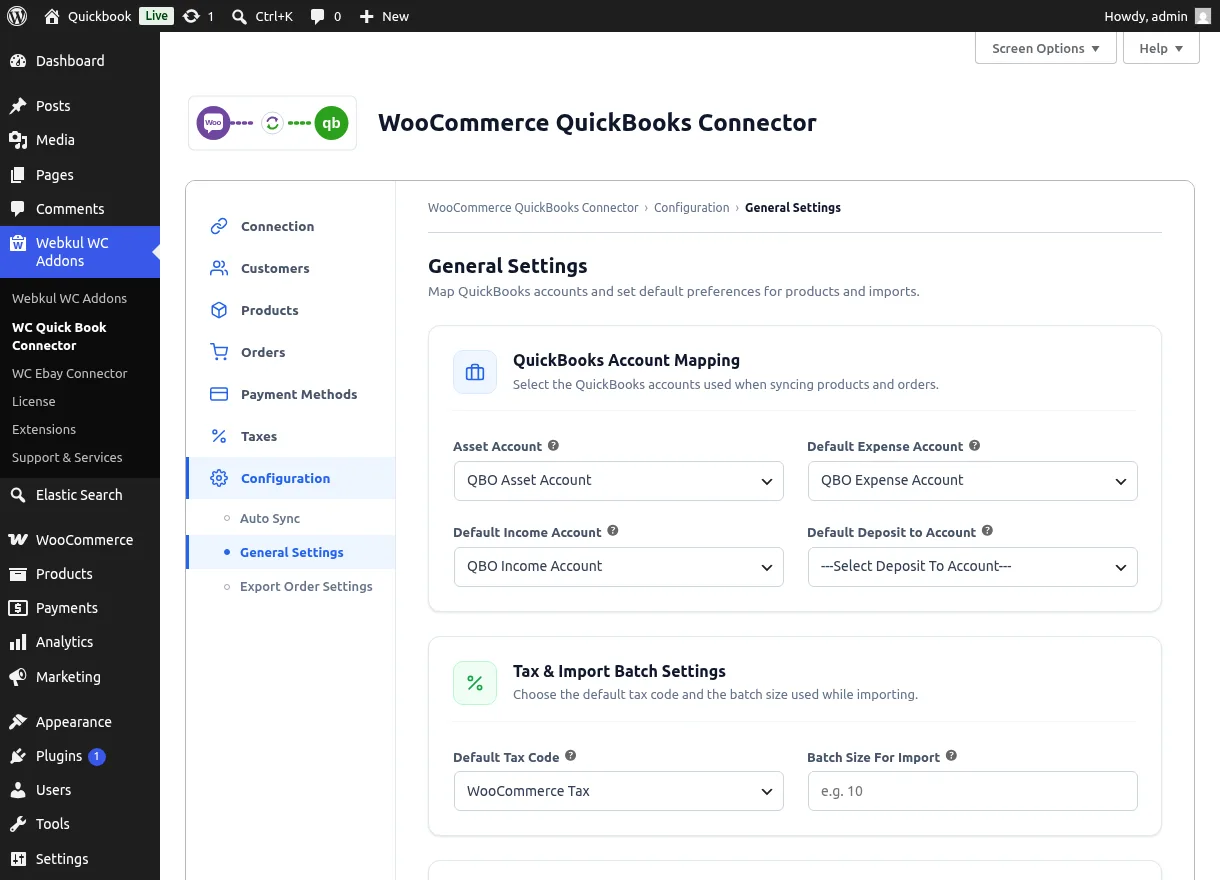The height and width of the screenshot is (880, 1220).
Task: Expand the Help dropdown
Action: [1161, 48]
